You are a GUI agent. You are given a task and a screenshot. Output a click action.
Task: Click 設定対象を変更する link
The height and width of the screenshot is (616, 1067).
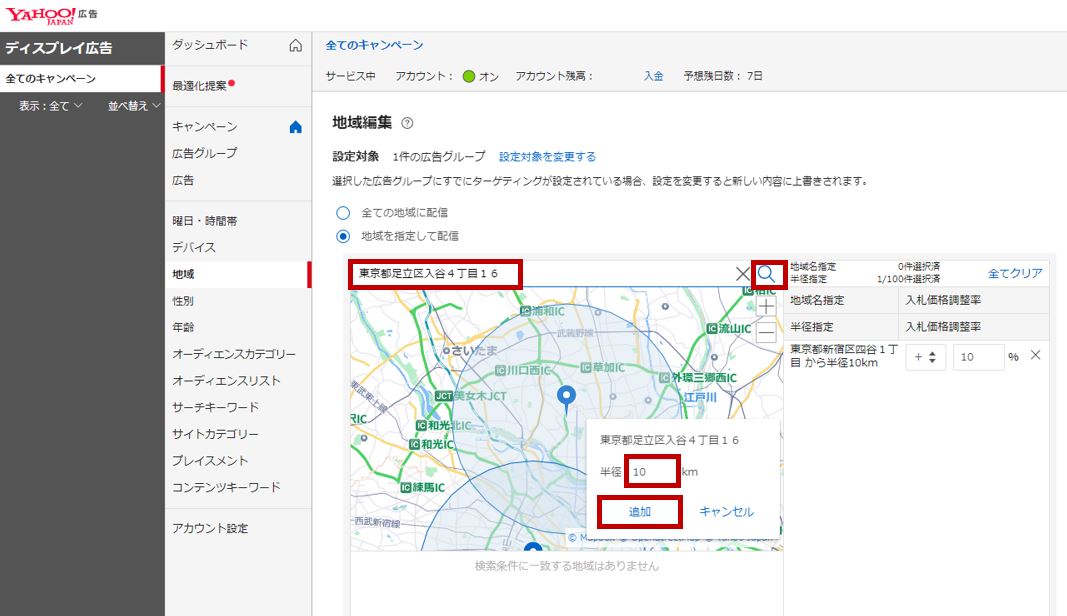tap(547, 157)
